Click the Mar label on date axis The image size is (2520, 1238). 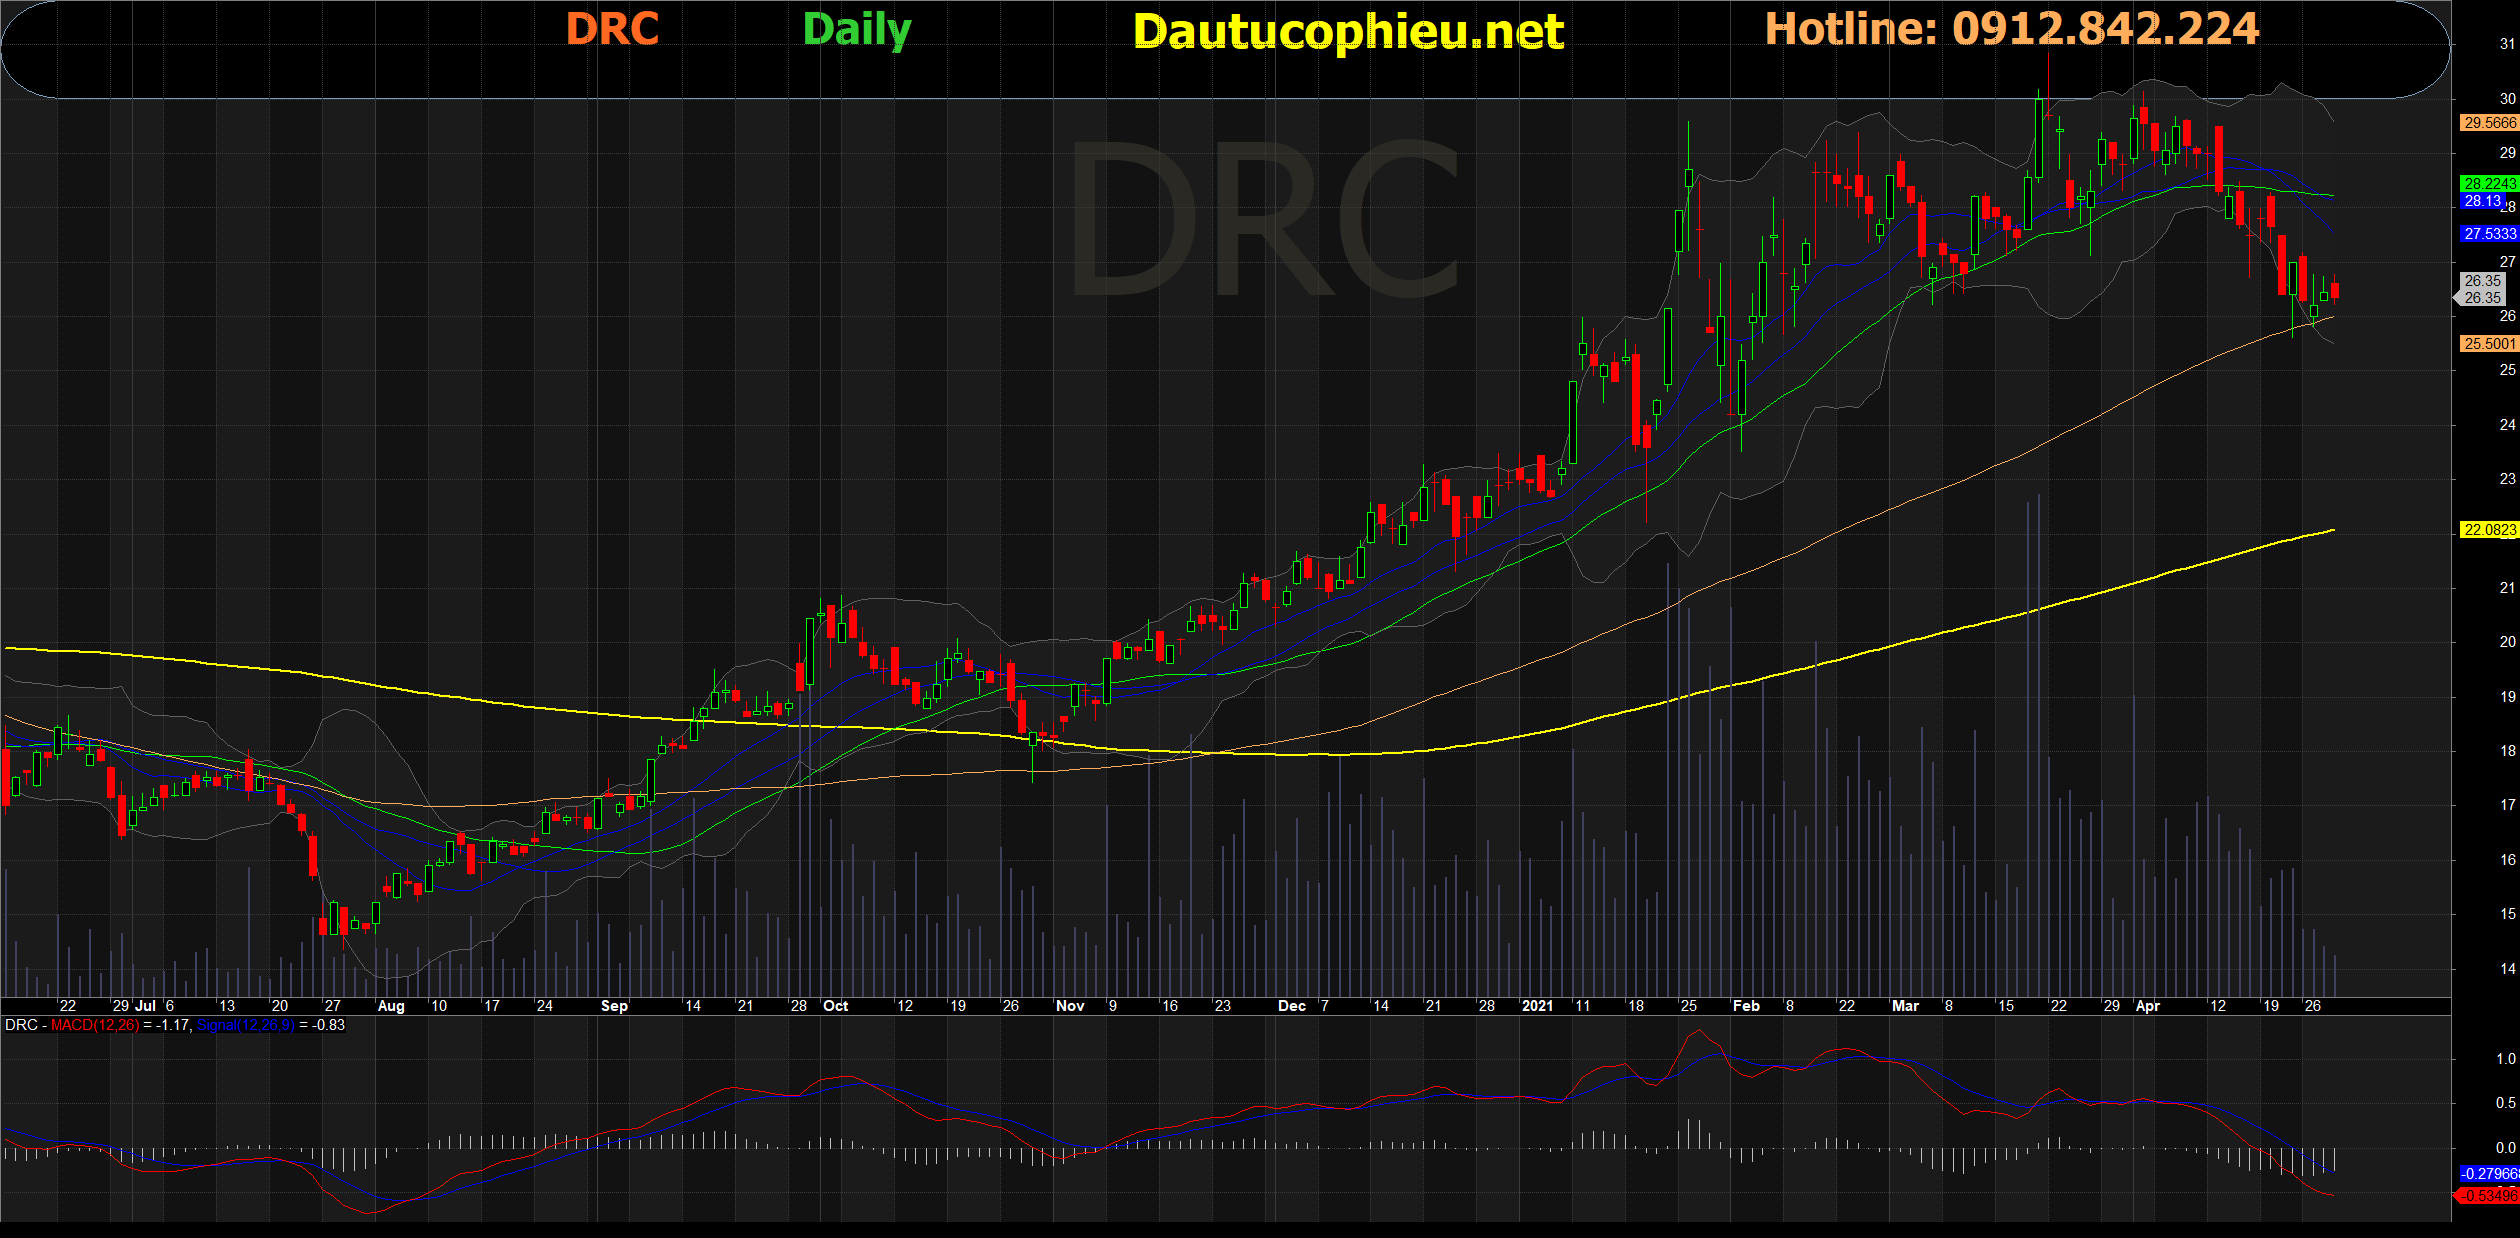1905,1006
